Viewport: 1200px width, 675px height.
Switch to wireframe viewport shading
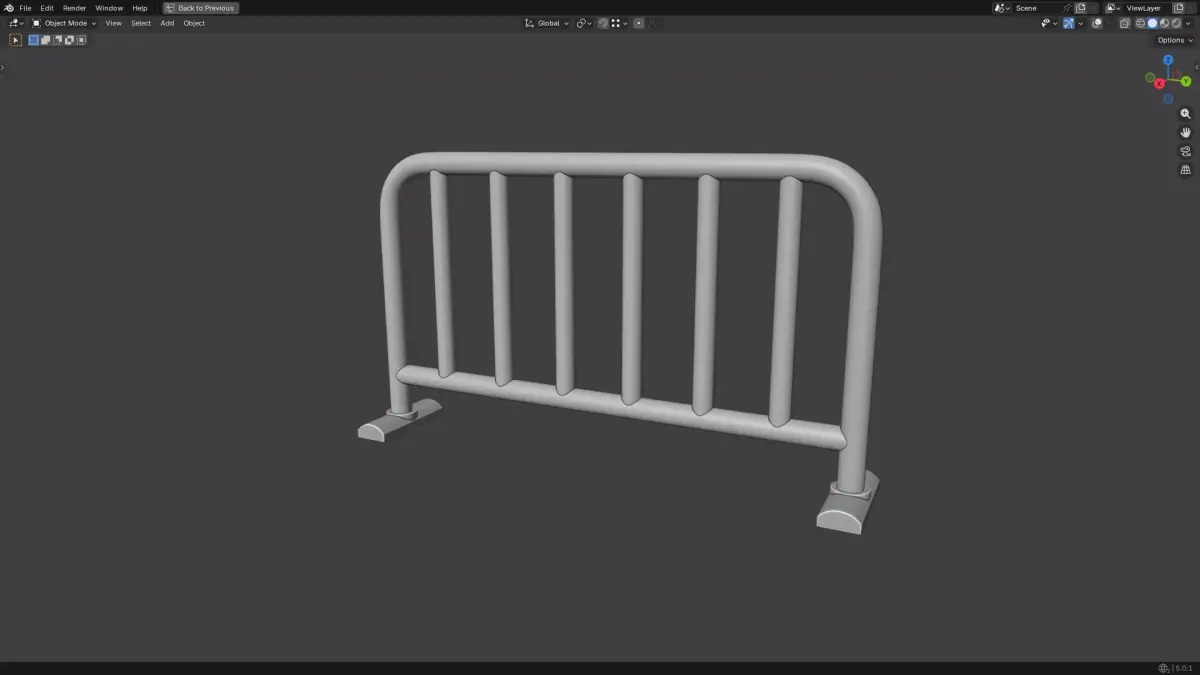point(1139,23)
